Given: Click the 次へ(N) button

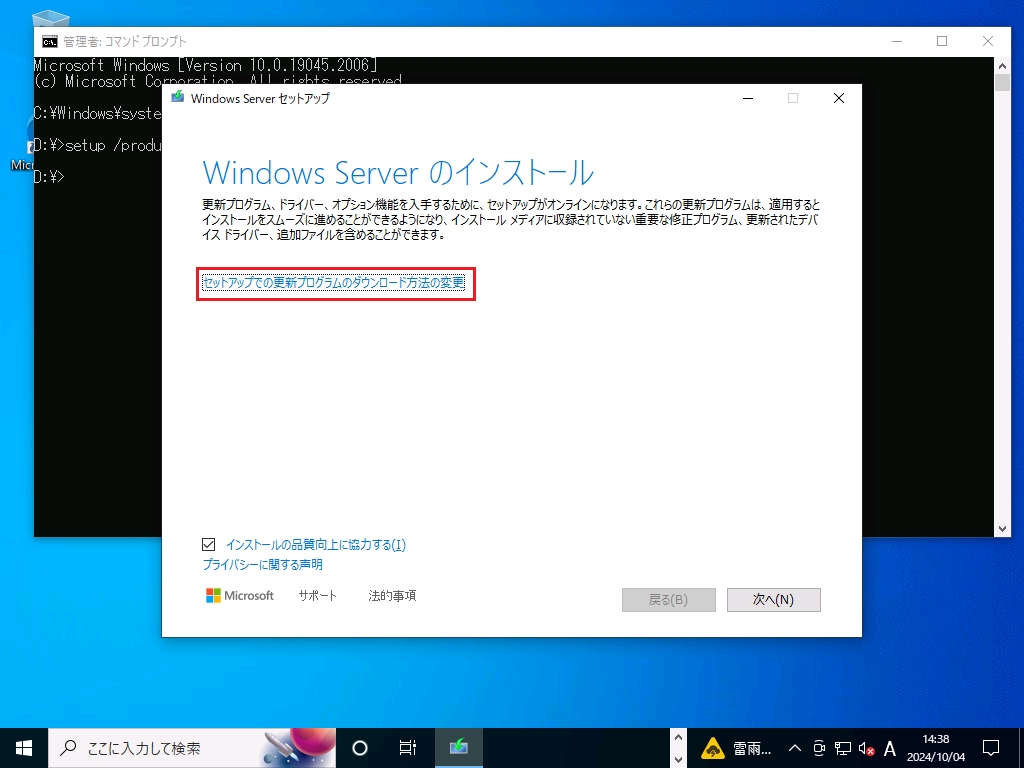Looking at the screenshot, I should coord(773,600).
